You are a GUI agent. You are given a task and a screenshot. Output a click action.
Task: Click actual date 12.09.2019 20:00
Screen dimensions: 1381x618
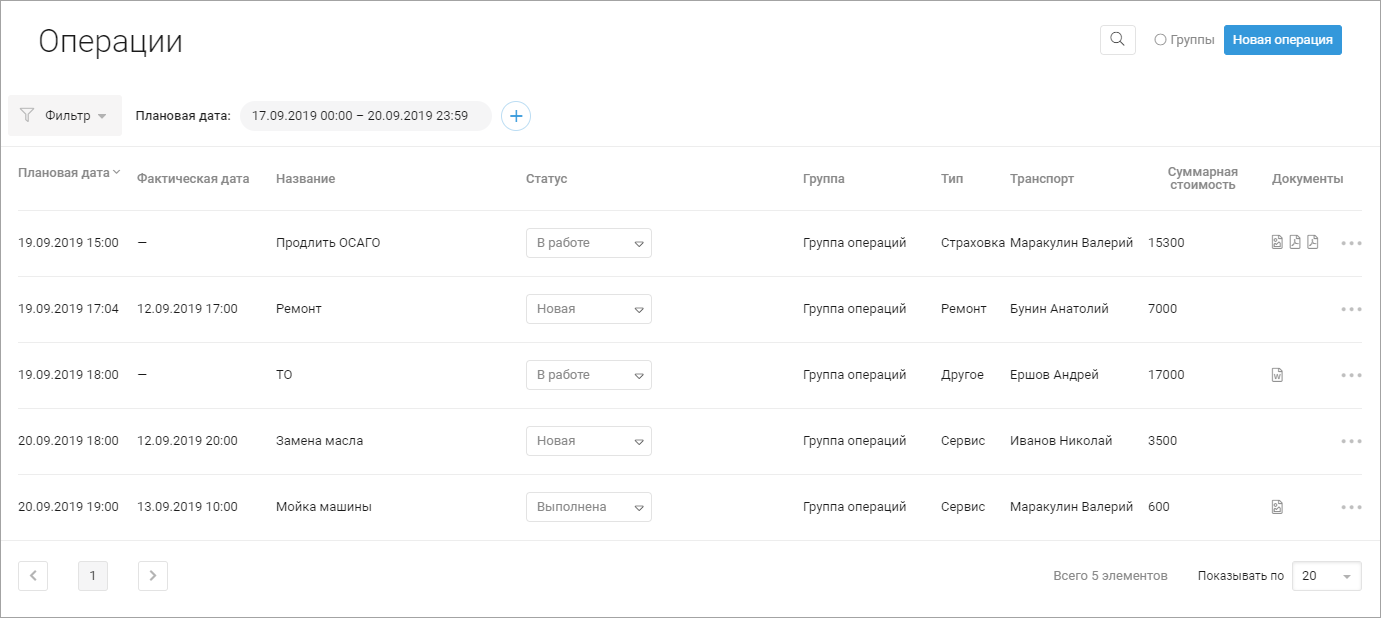(x=187, y=441)
